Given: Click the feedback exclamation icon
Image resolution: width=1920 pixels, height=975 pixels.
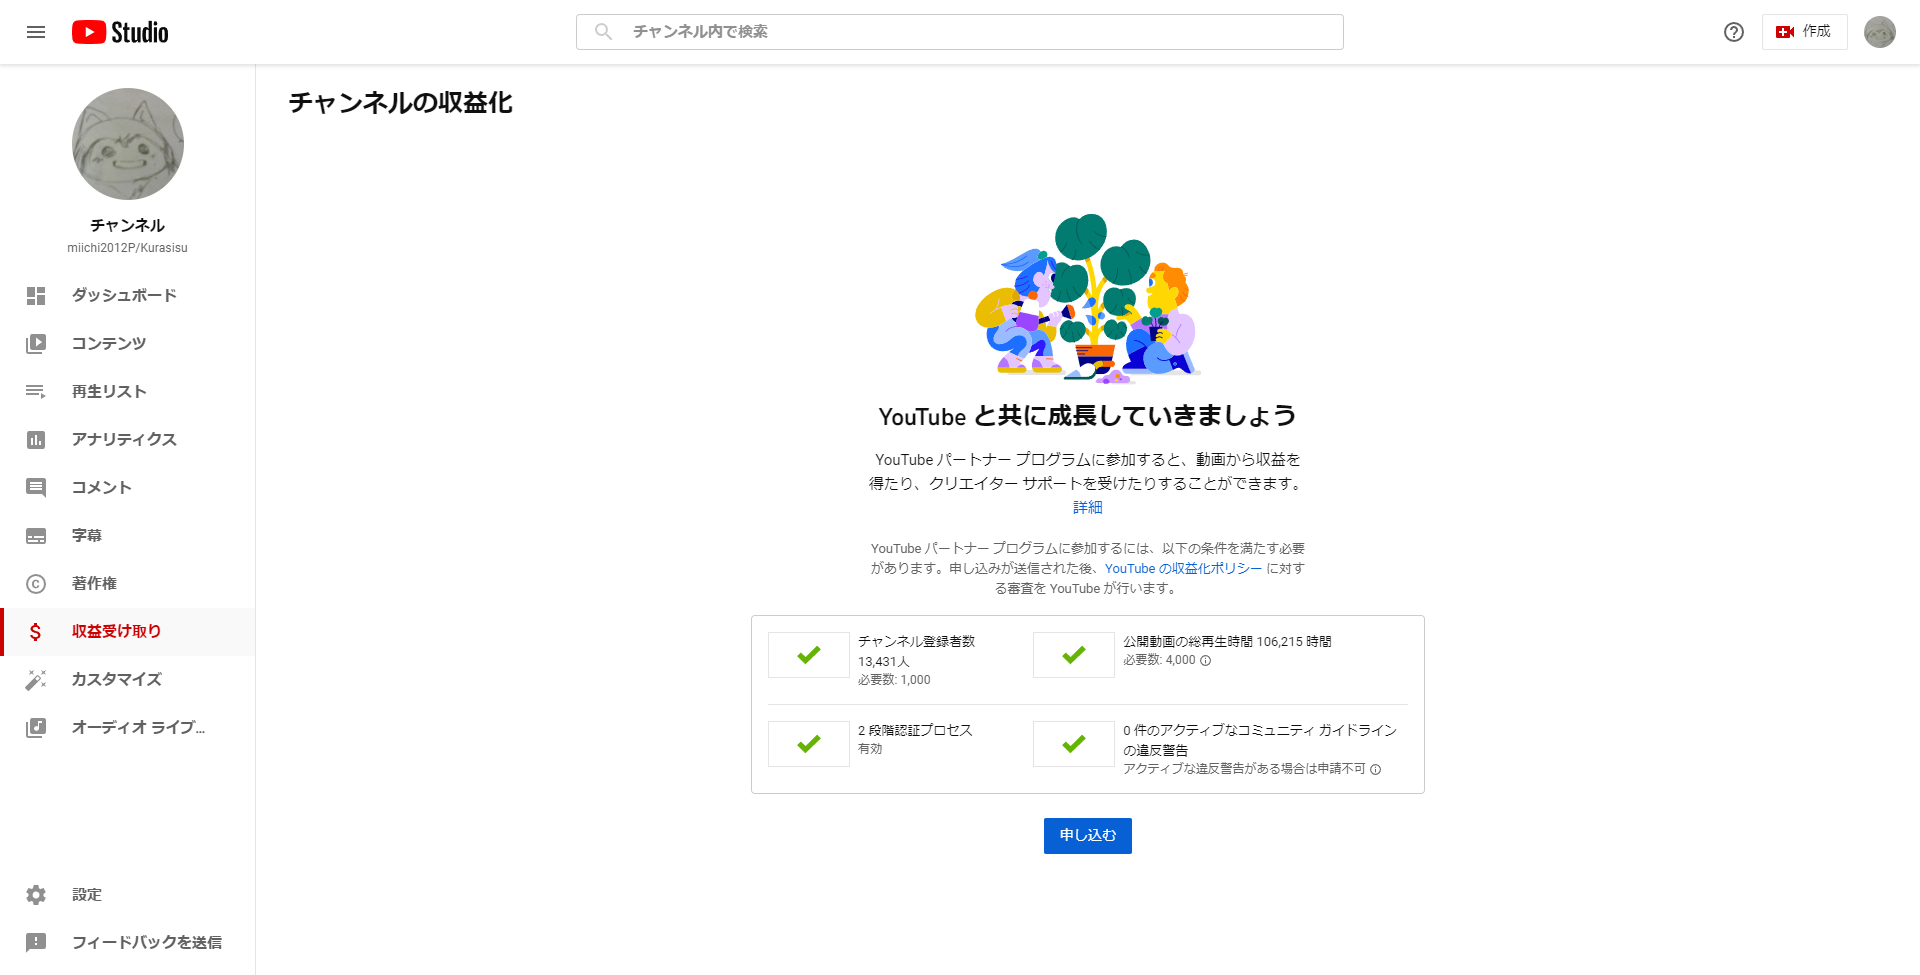Looking at the screenshot, I should 36,942.
